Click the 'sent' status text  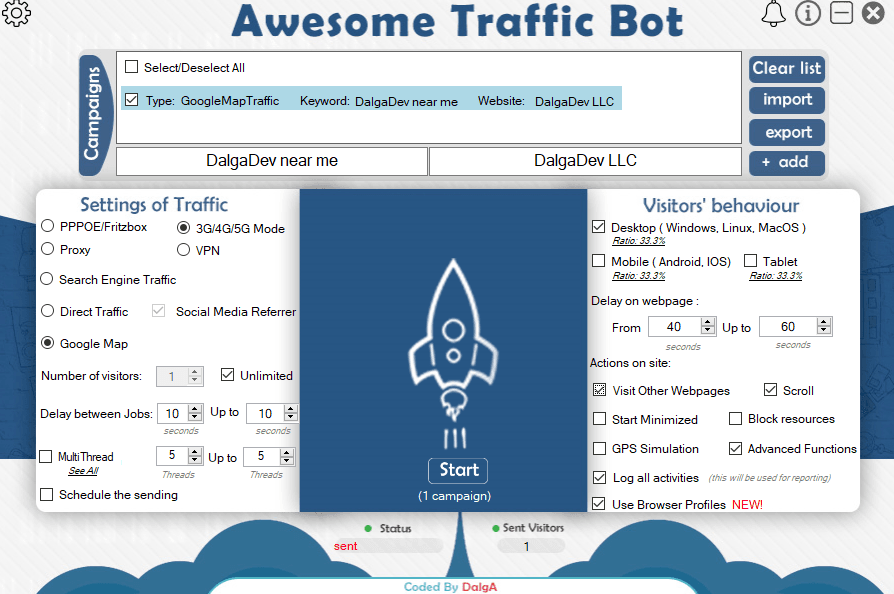click(346, 546)
